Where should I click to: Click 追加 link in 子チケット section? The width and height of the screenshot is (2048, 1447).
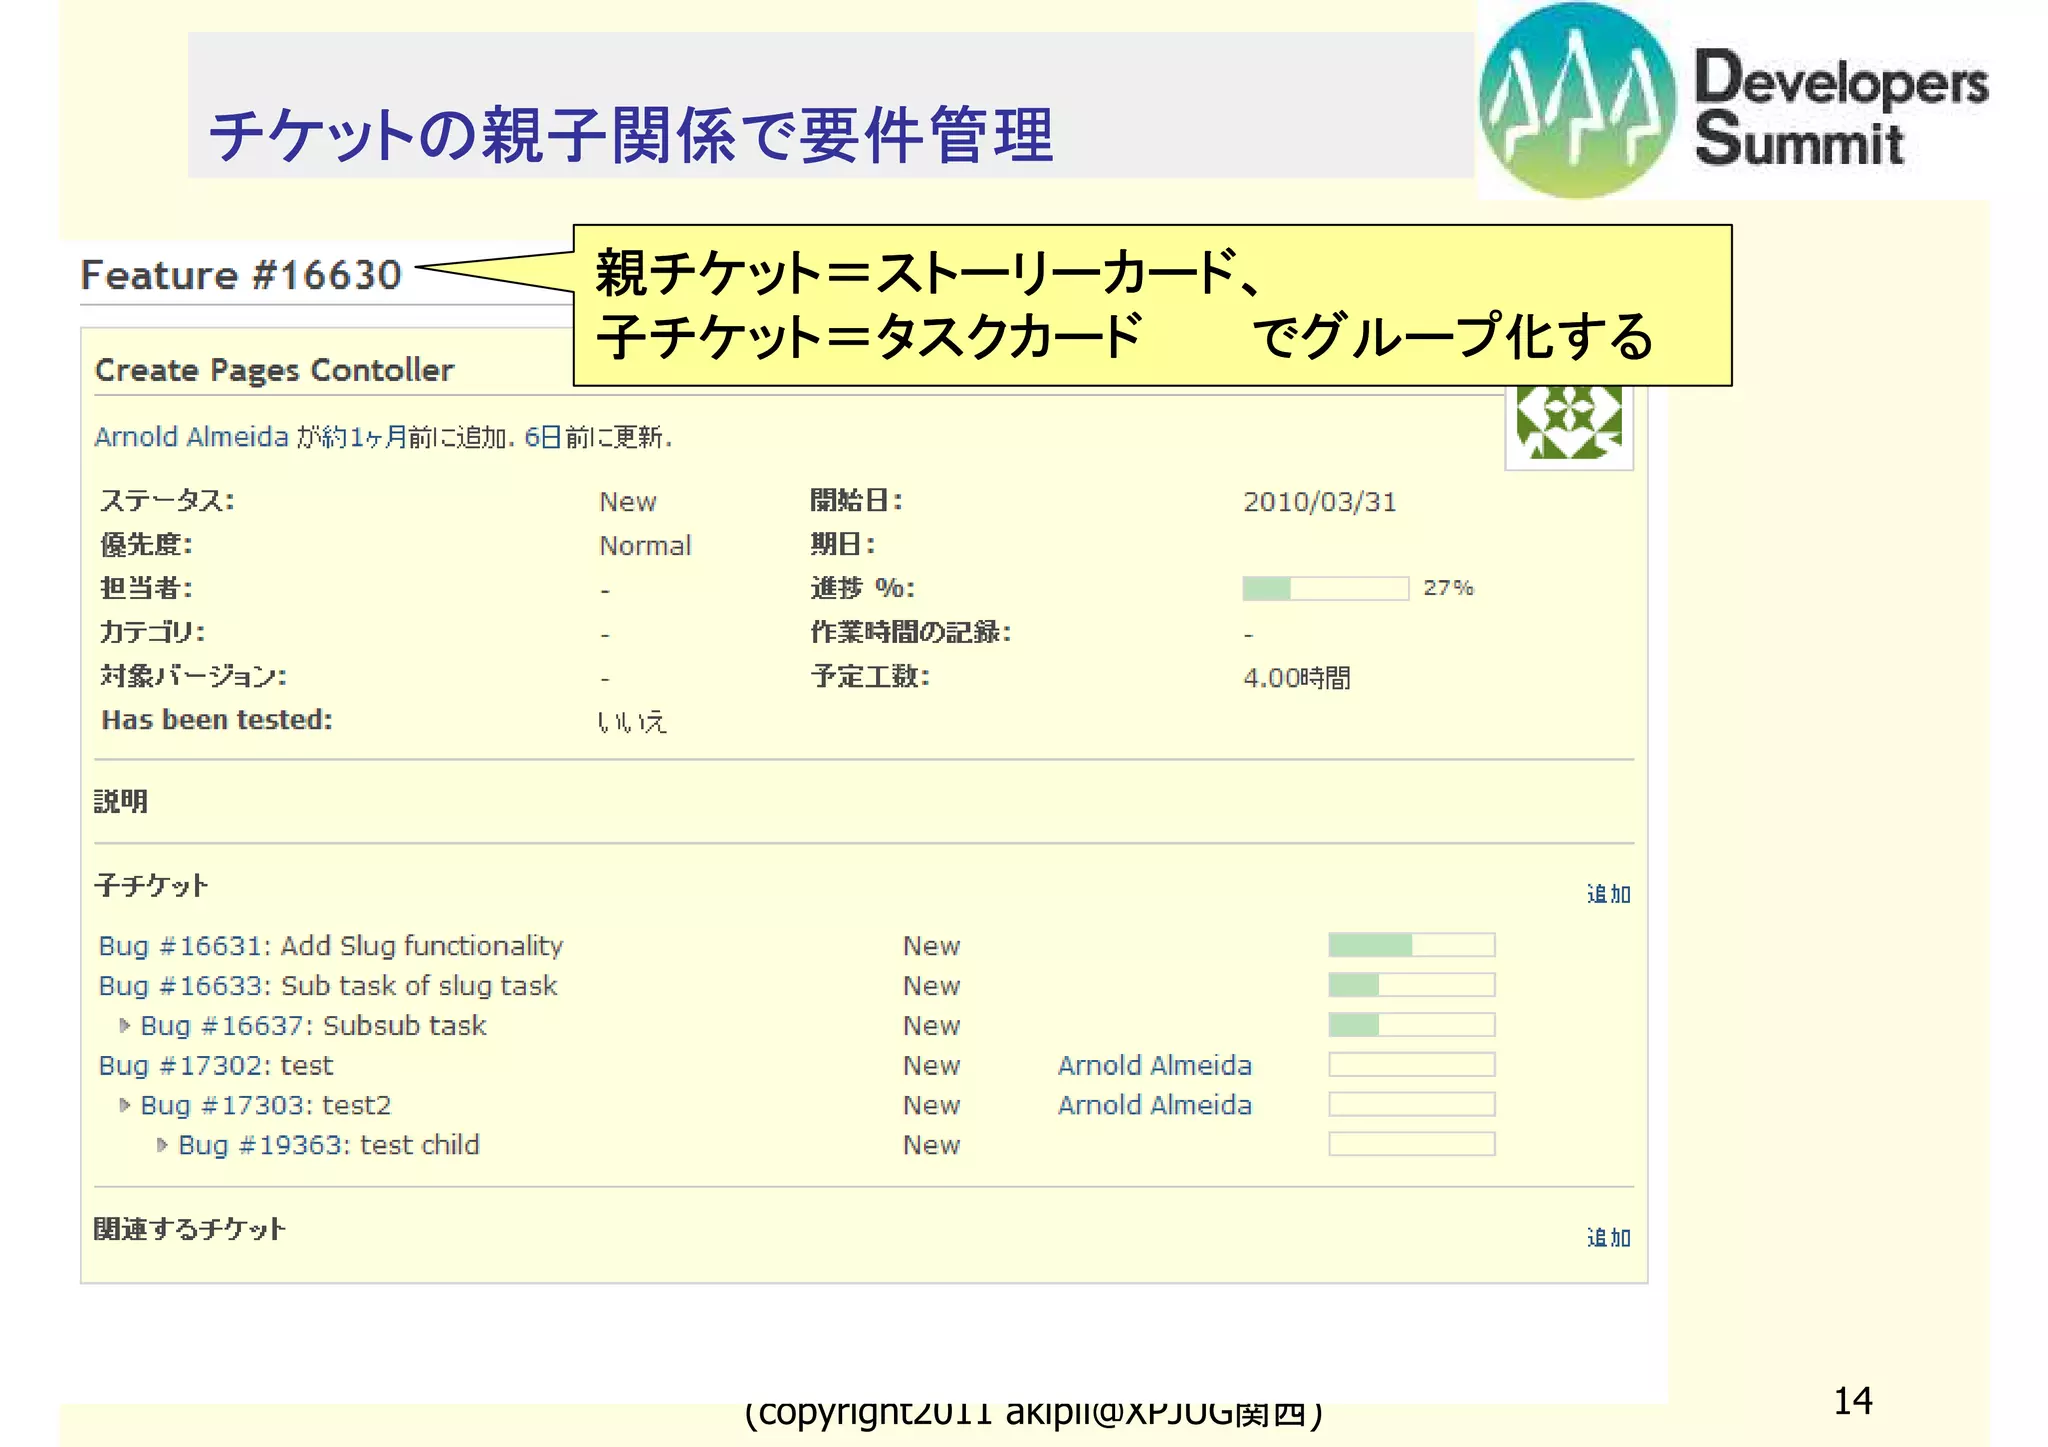(1608, 893)
